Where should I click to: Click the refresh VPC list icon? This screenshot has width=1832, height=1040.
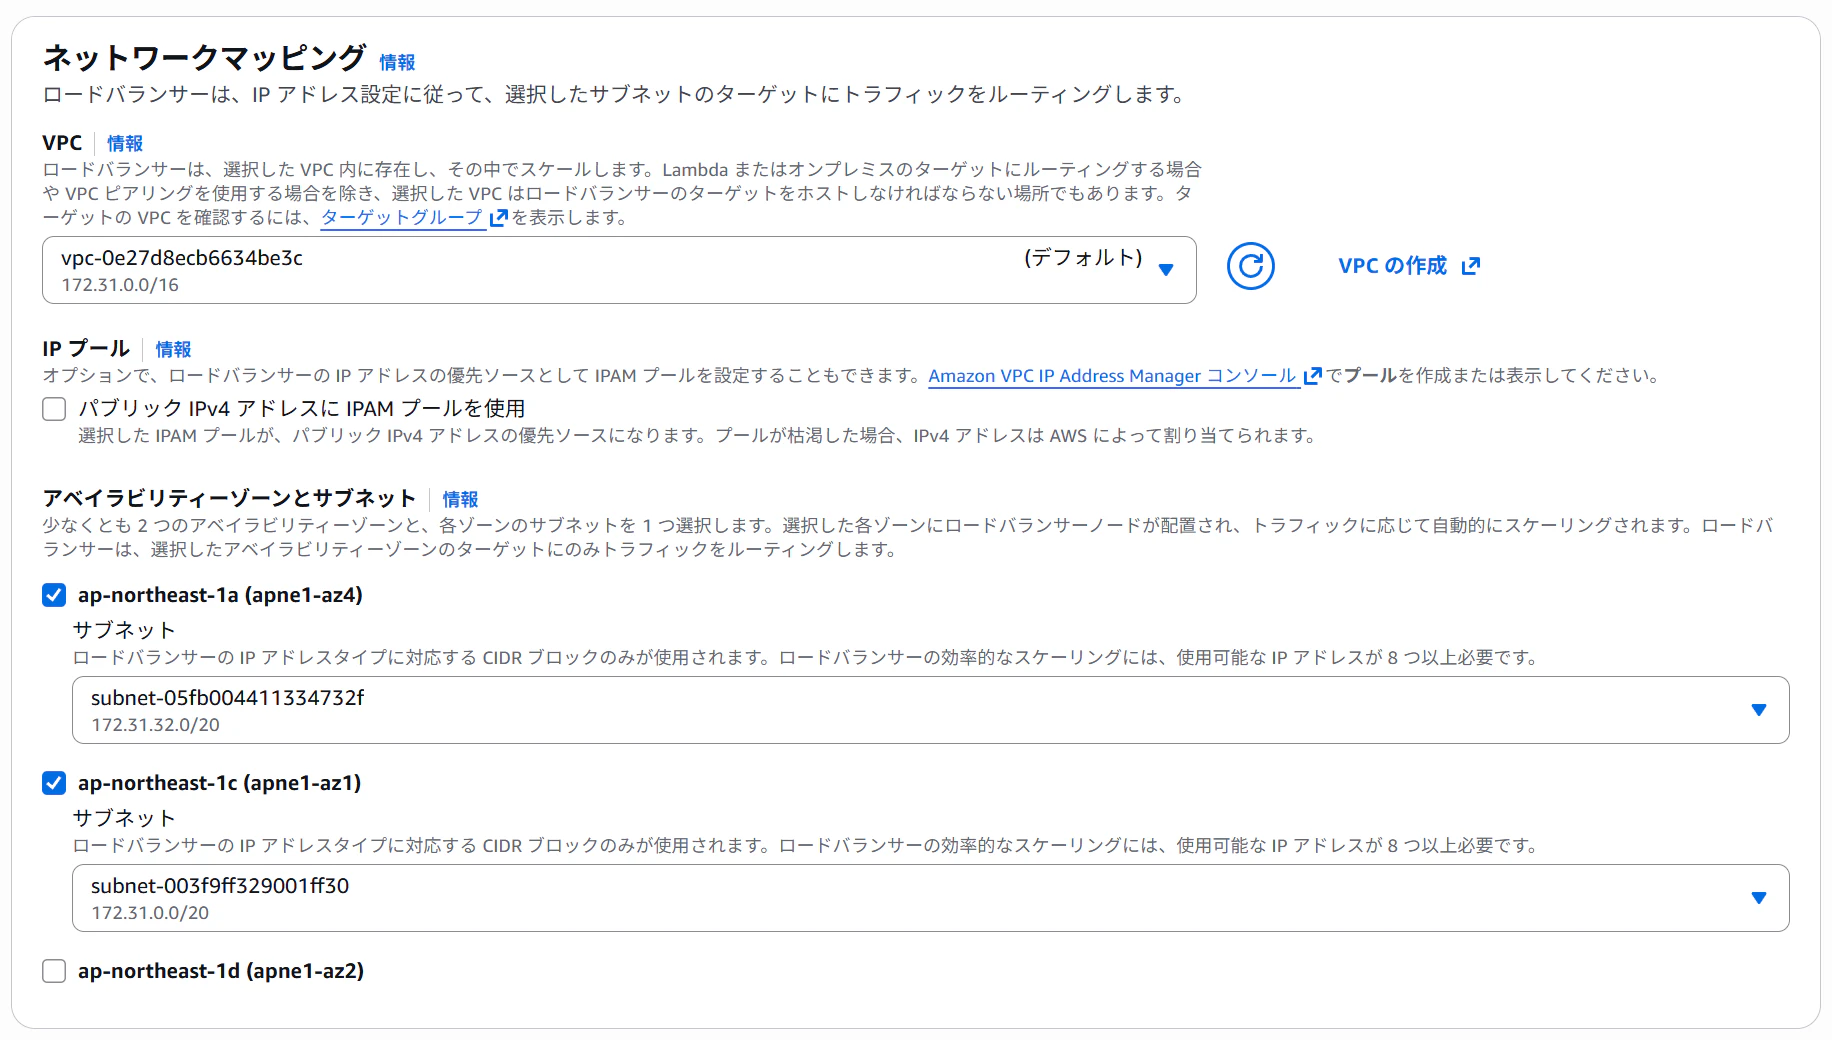tap(1250, 266)
